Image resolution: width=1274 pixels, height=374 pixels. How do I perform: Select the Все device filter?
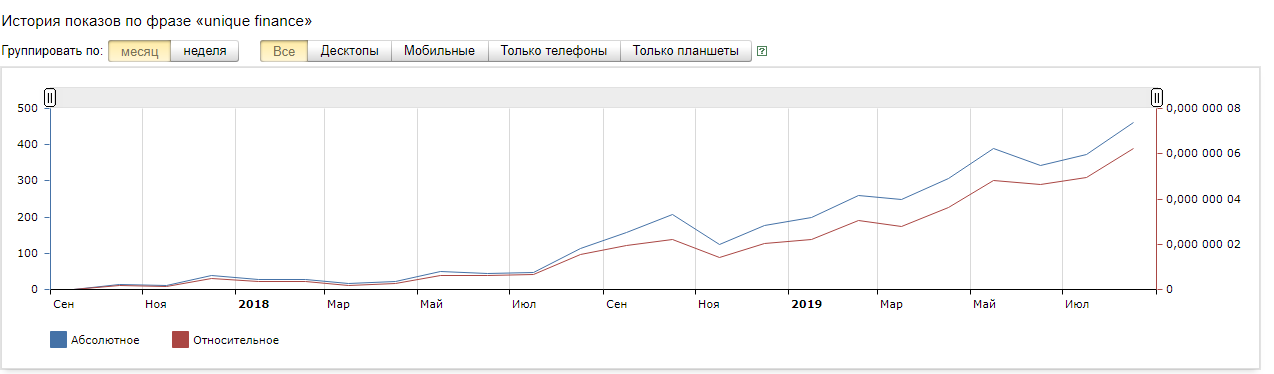click(x=284, y=51)
